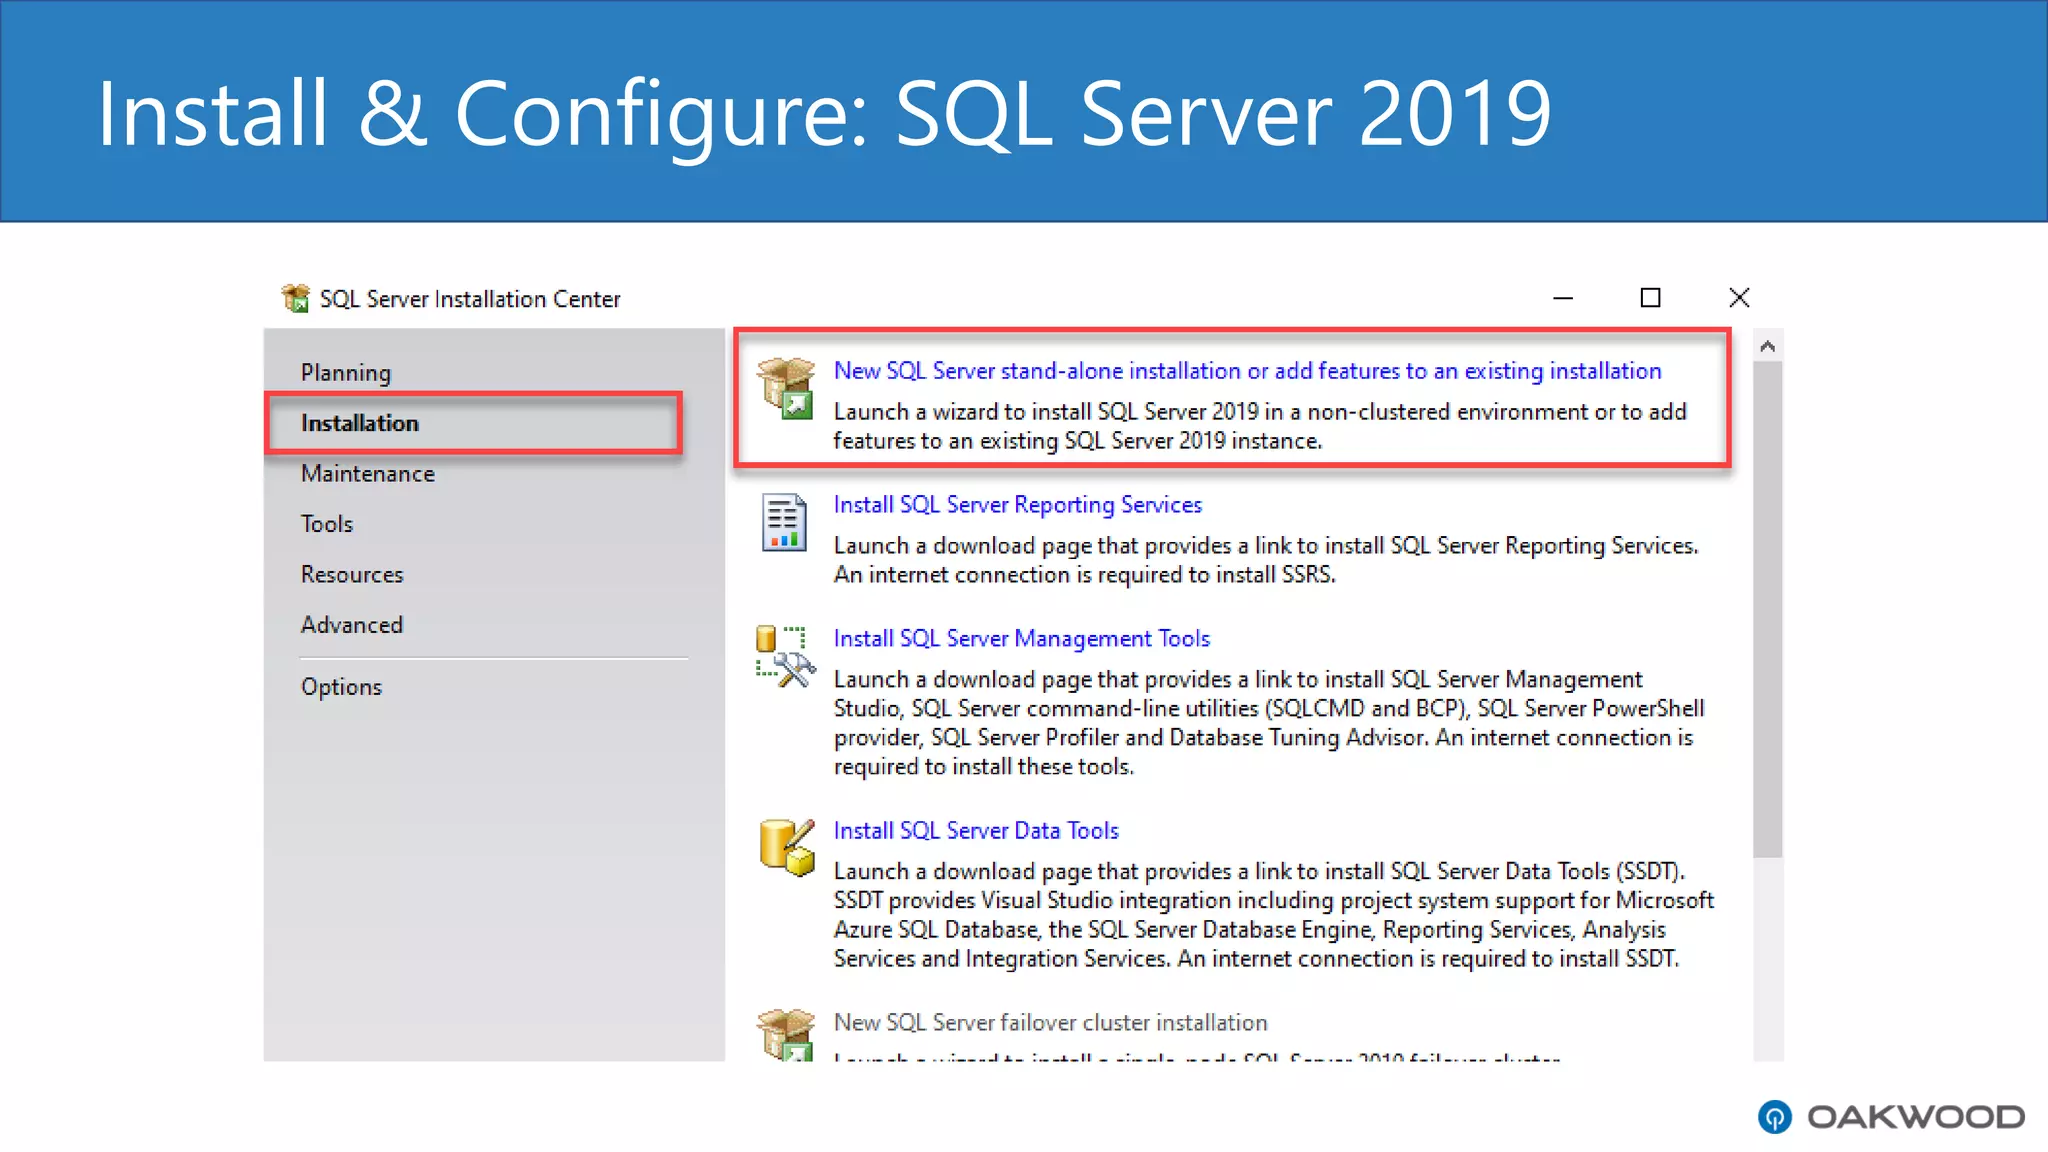Click Install SQL Server Management Tools link
This screenshot has width=2048, height=1152.
click(1021, 639)
